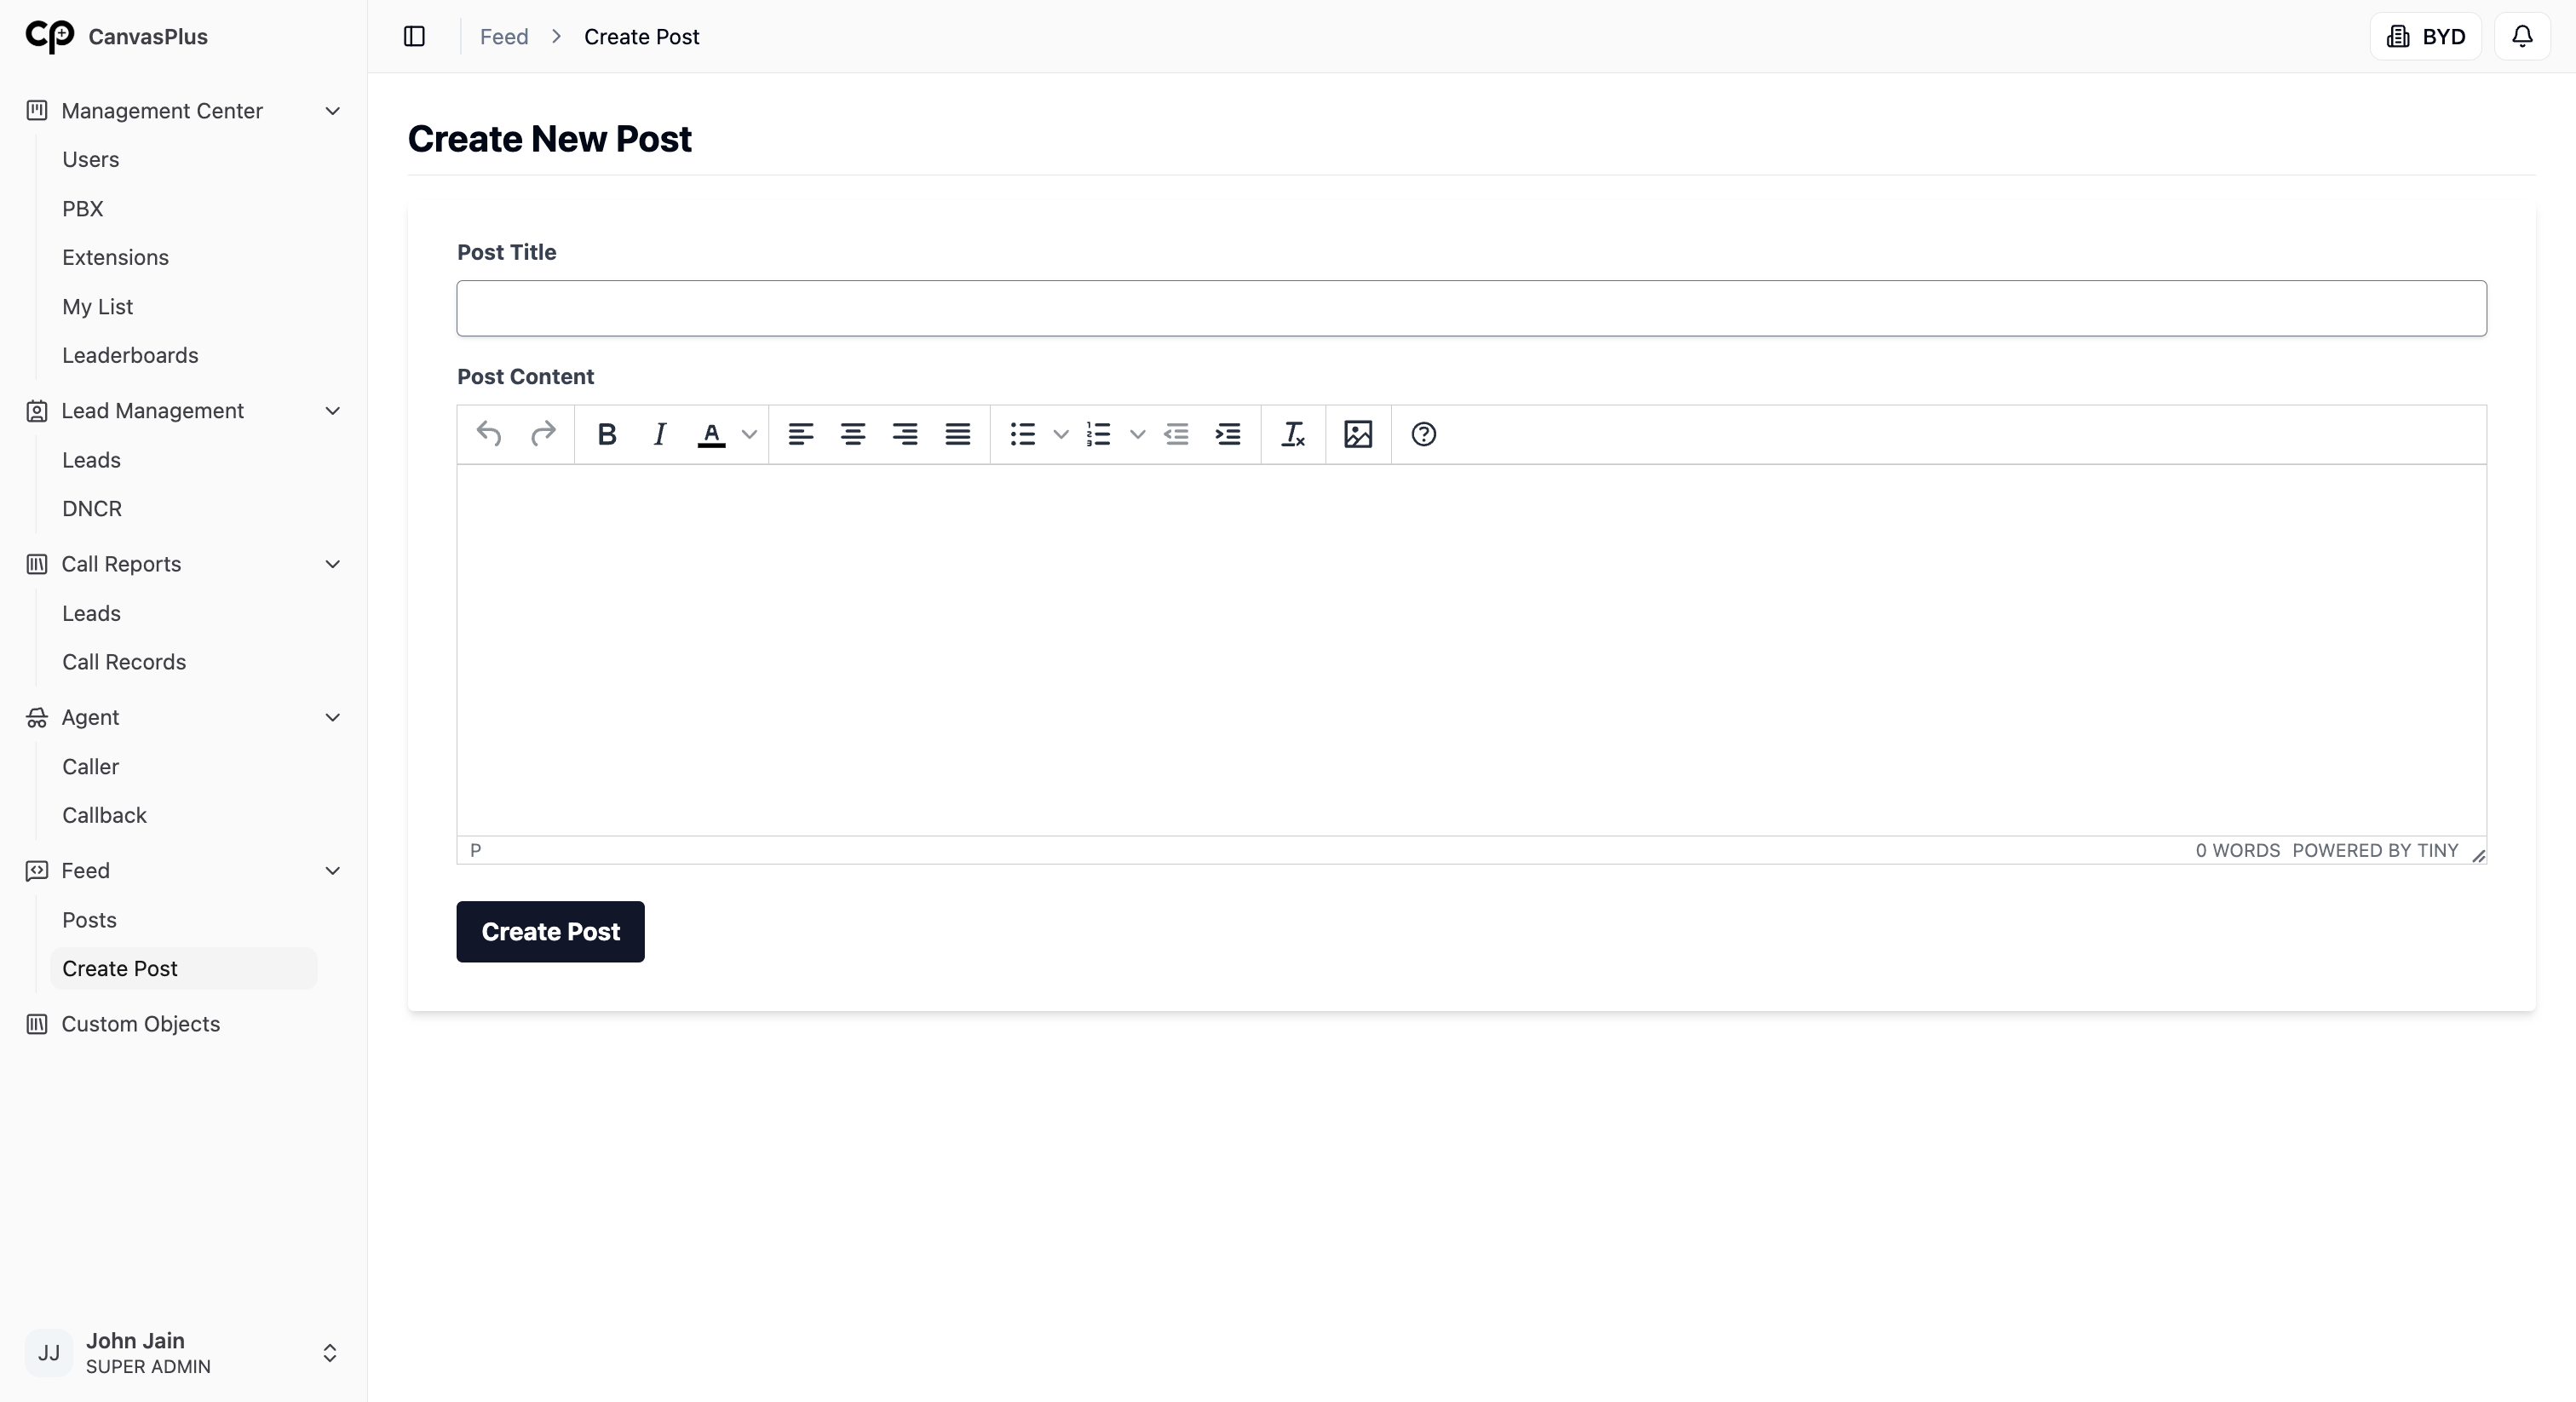Decrease indent of paragraph
The height and width of the screenshot is (1402, 2576).
click(1176, 434)
